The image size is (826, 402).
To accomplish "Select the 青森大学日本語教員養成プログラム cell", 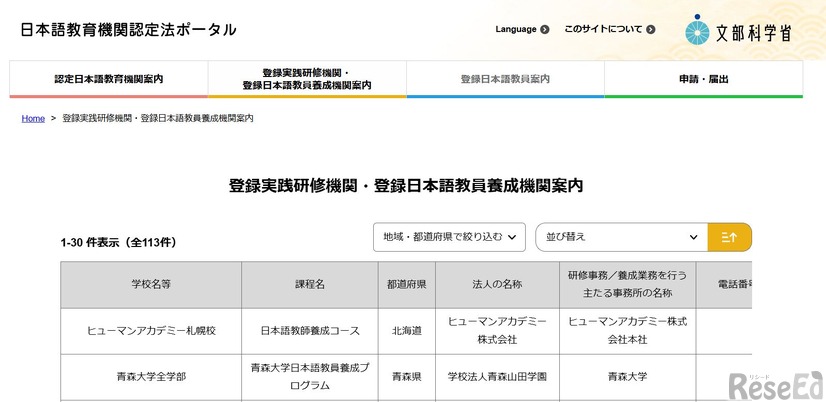I will (x=310, y=377).
